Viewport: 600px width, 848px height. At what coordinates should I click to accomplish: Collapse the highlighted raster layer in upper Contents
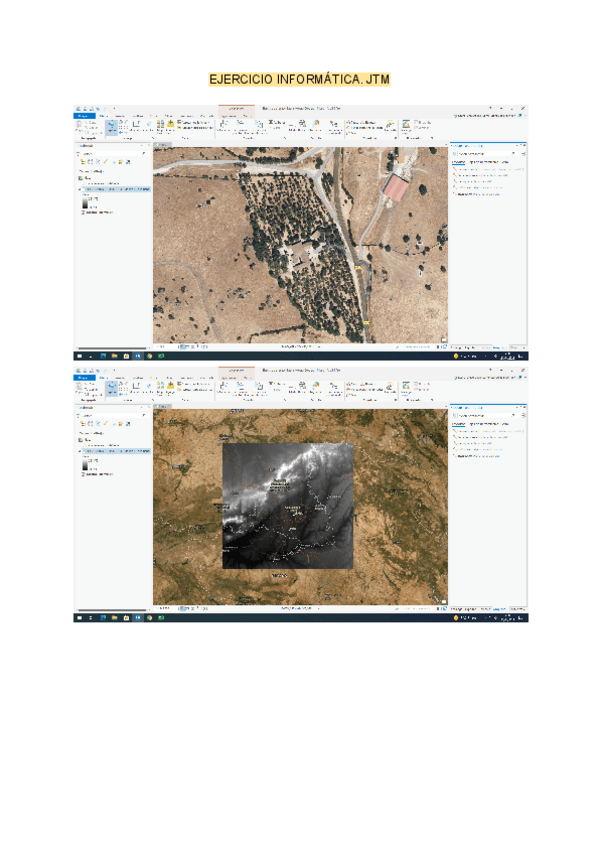coord(77,188)
